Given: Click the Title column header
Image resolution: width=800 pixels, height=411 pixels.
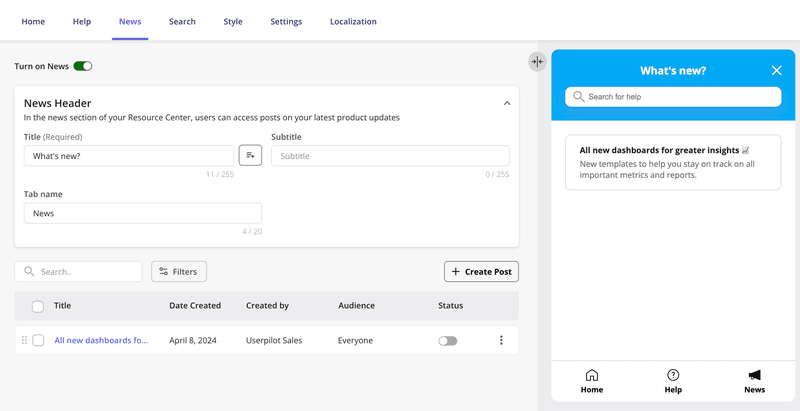Looking at the screenshot, I should [62, 305].
